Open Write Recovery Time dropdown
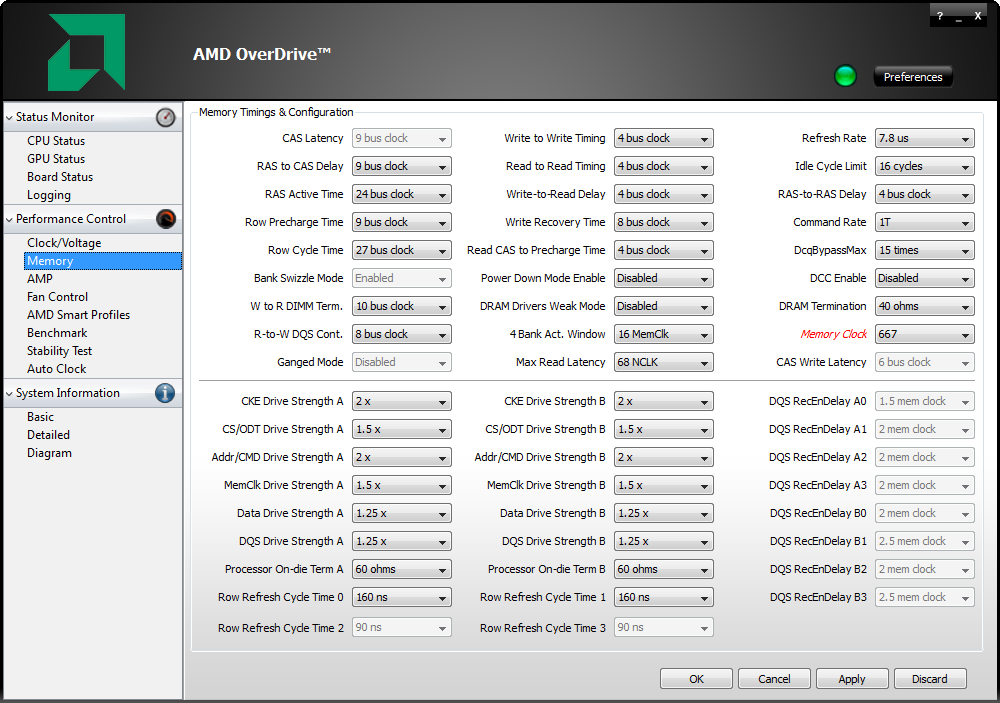The height and width of the screenshot is (703, 1000). point(664,222)
